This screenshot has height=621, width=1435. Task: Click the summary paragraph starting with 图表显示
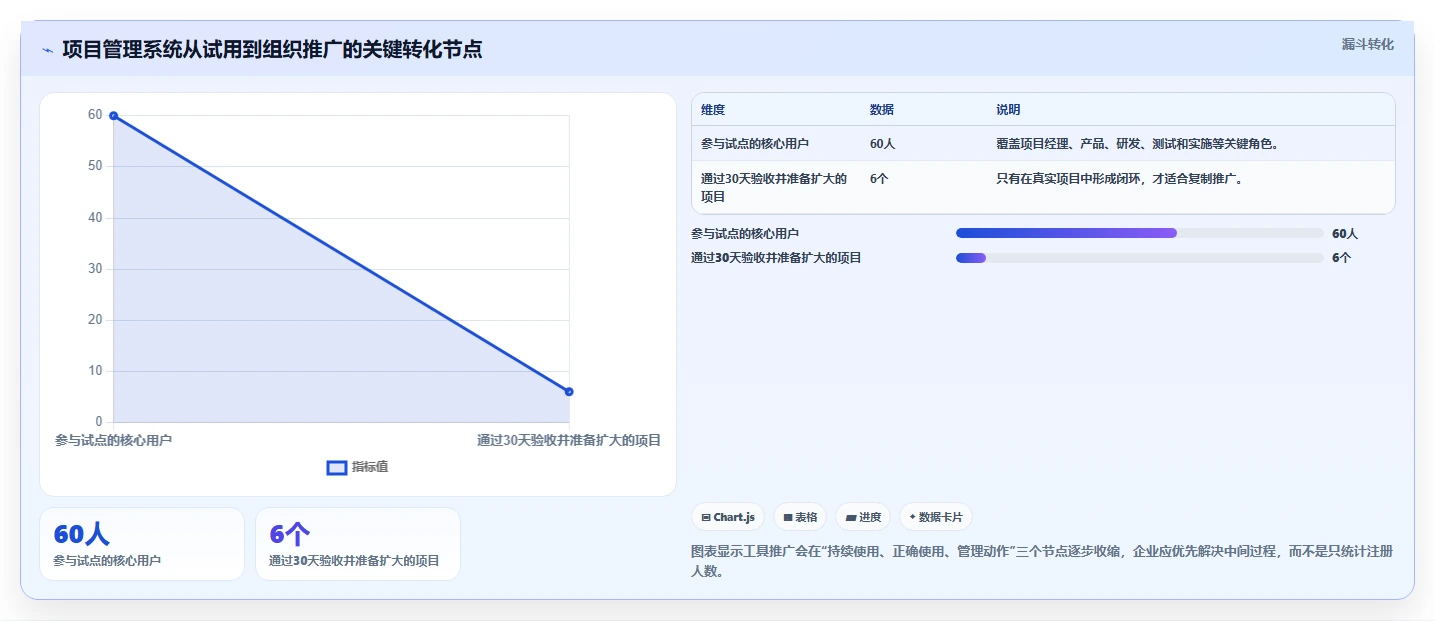point(1042,562)
